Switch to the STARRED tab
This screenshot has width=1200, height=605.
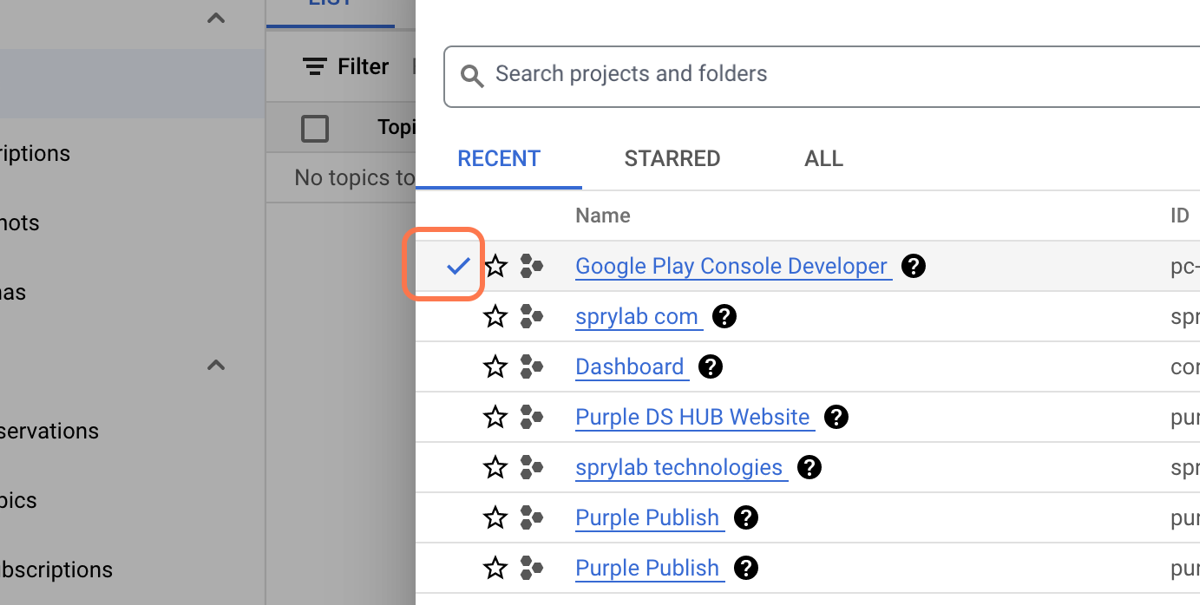point(672,159)
